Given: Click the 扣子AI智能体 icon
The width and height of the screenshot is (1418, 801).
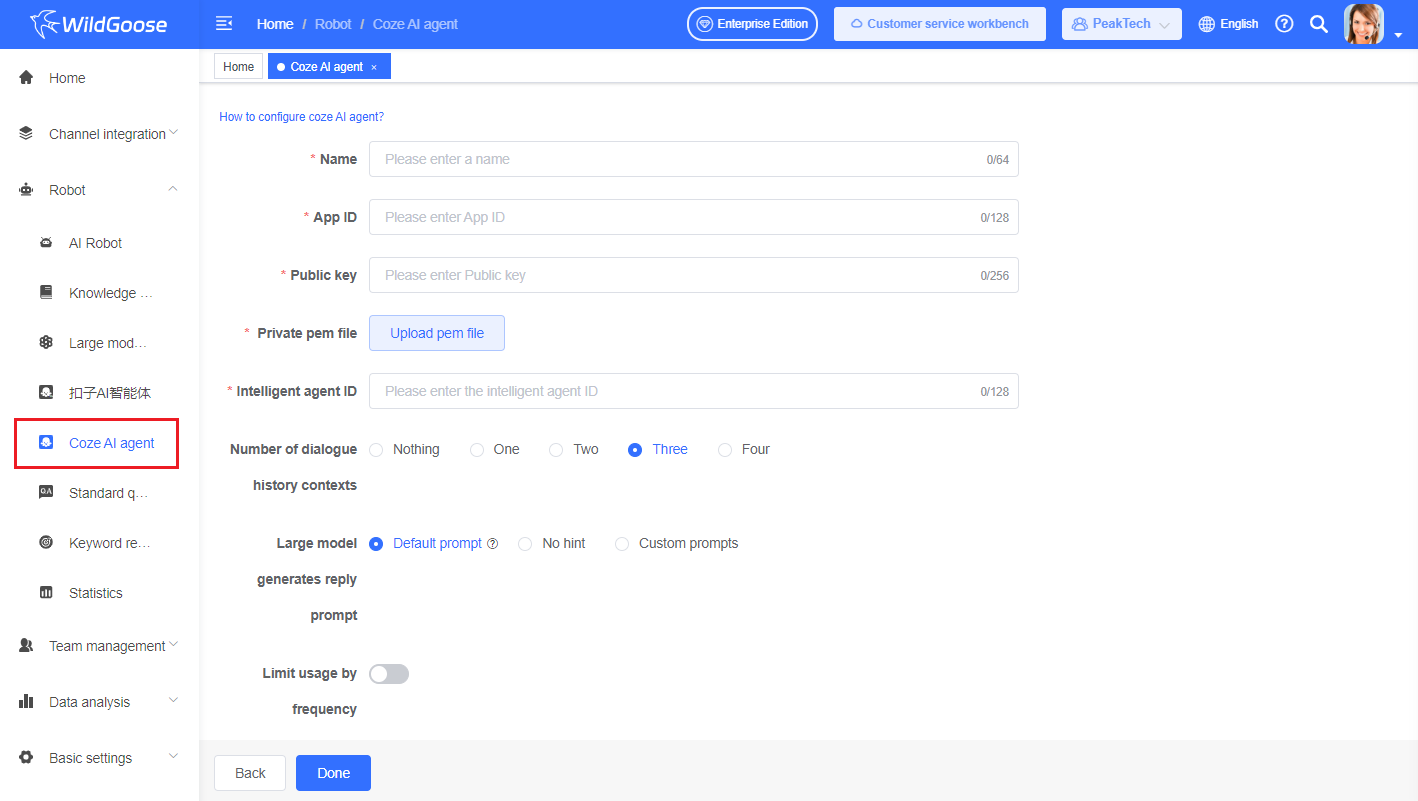Looking at the screenshot, I should pyautogui.click(x=46, y=393).
